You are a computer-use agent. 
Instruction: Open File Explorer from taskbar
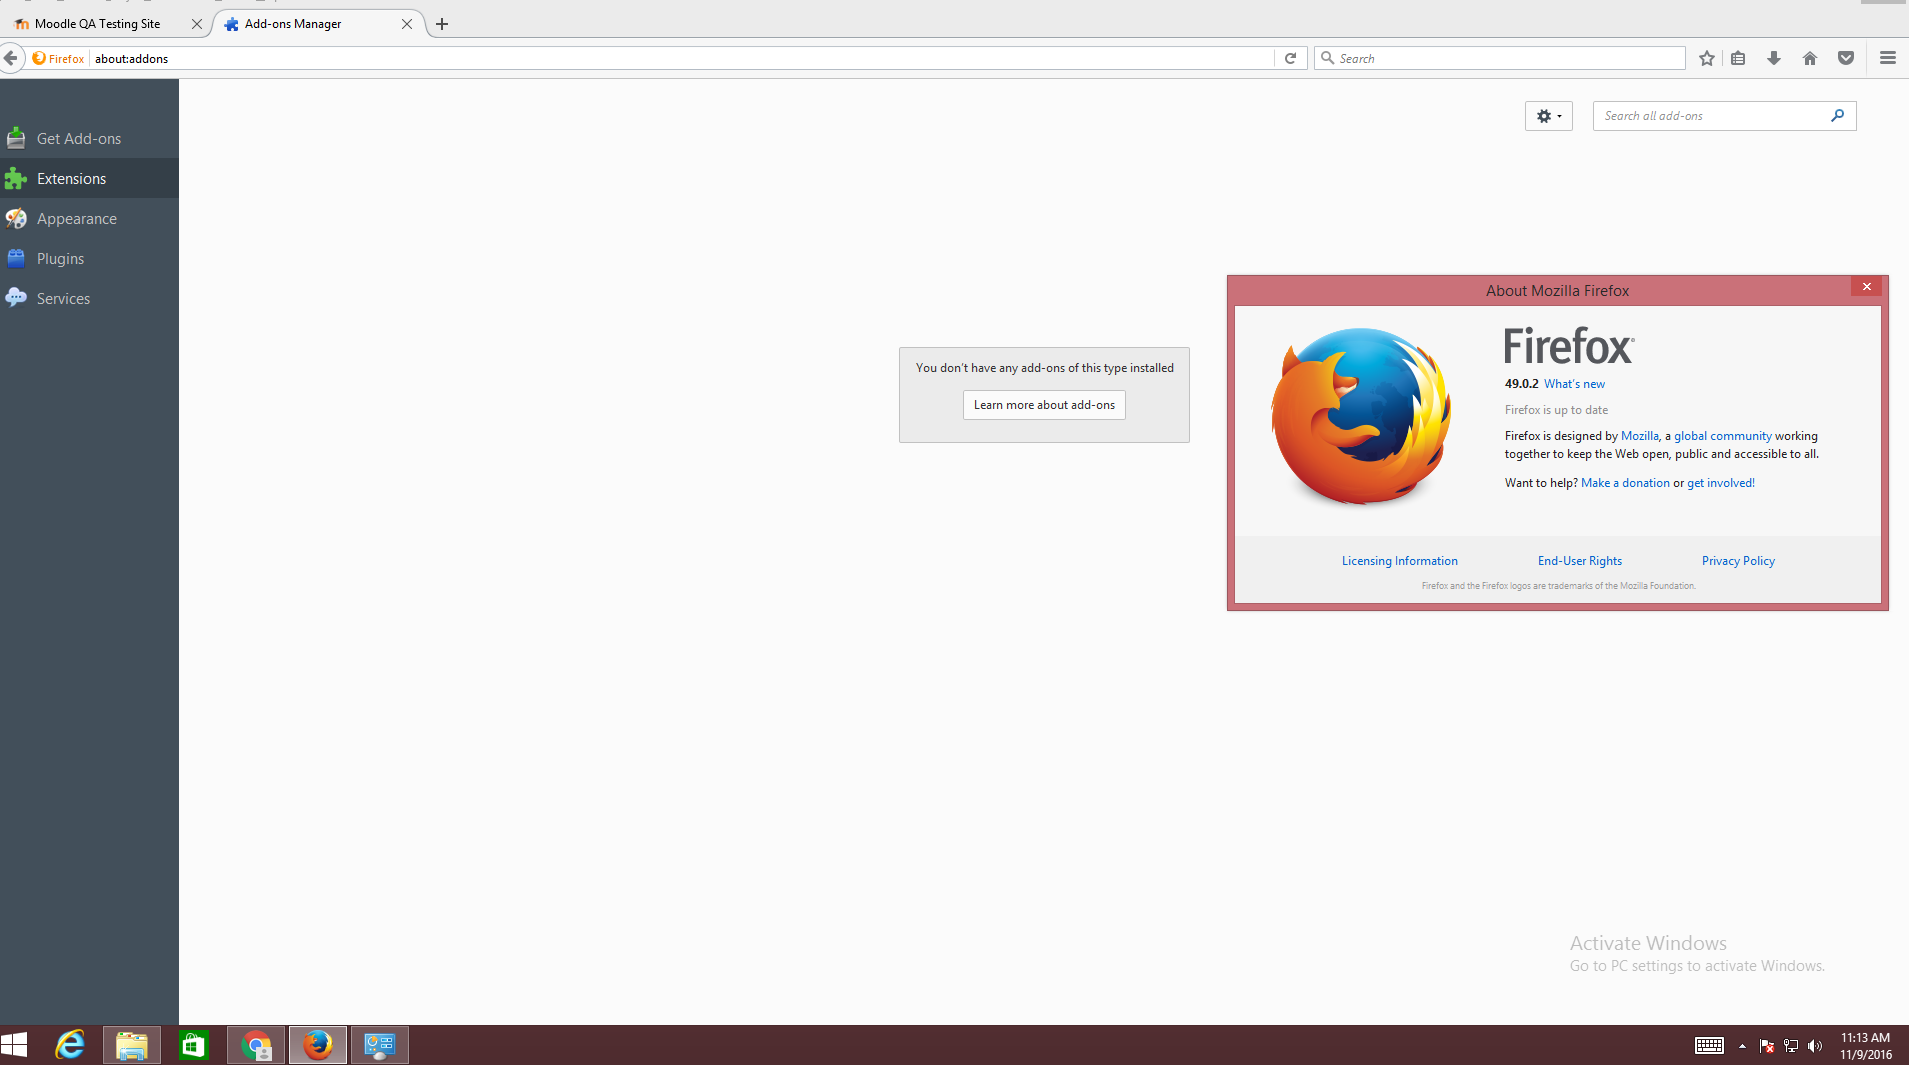click(131, 1045)
